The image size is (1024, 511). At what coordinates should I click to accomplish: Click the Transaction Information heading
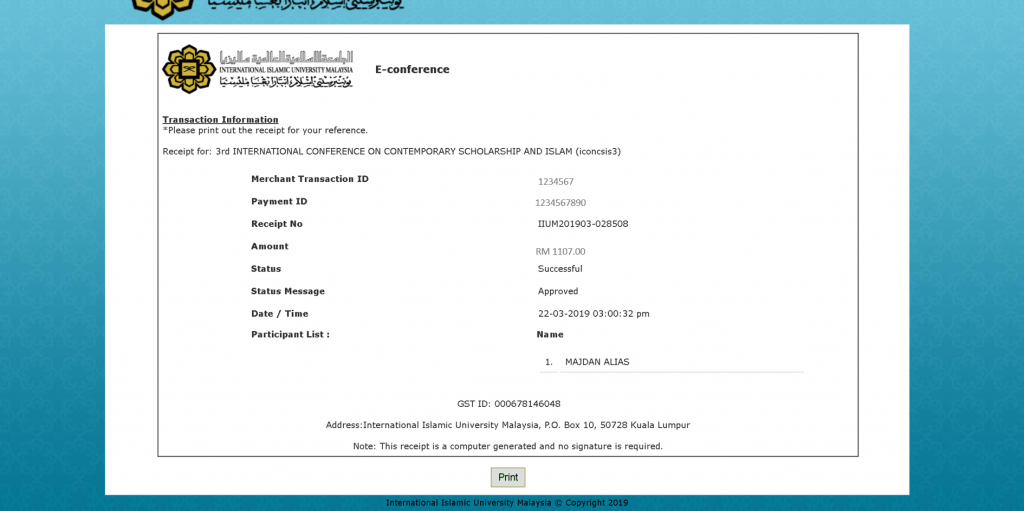(x=221, y=120)
